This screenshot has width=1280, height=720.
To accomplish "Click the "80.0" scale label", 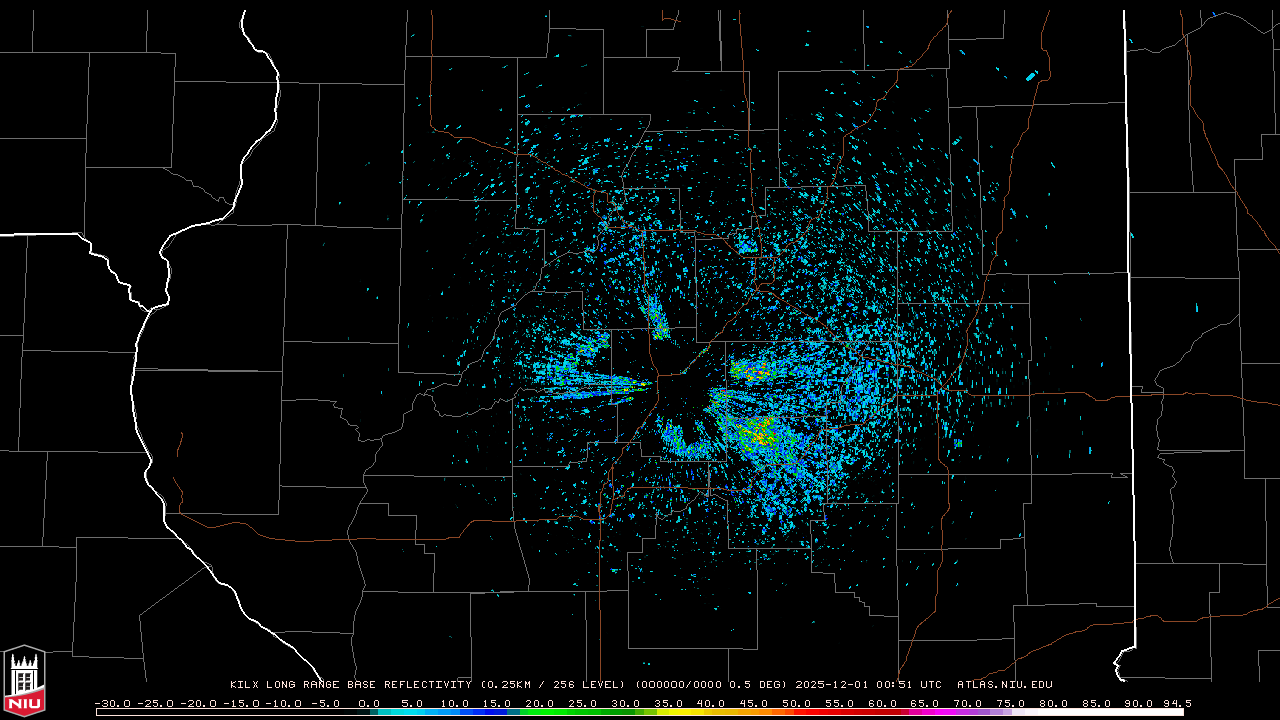I will (1053, 703).
